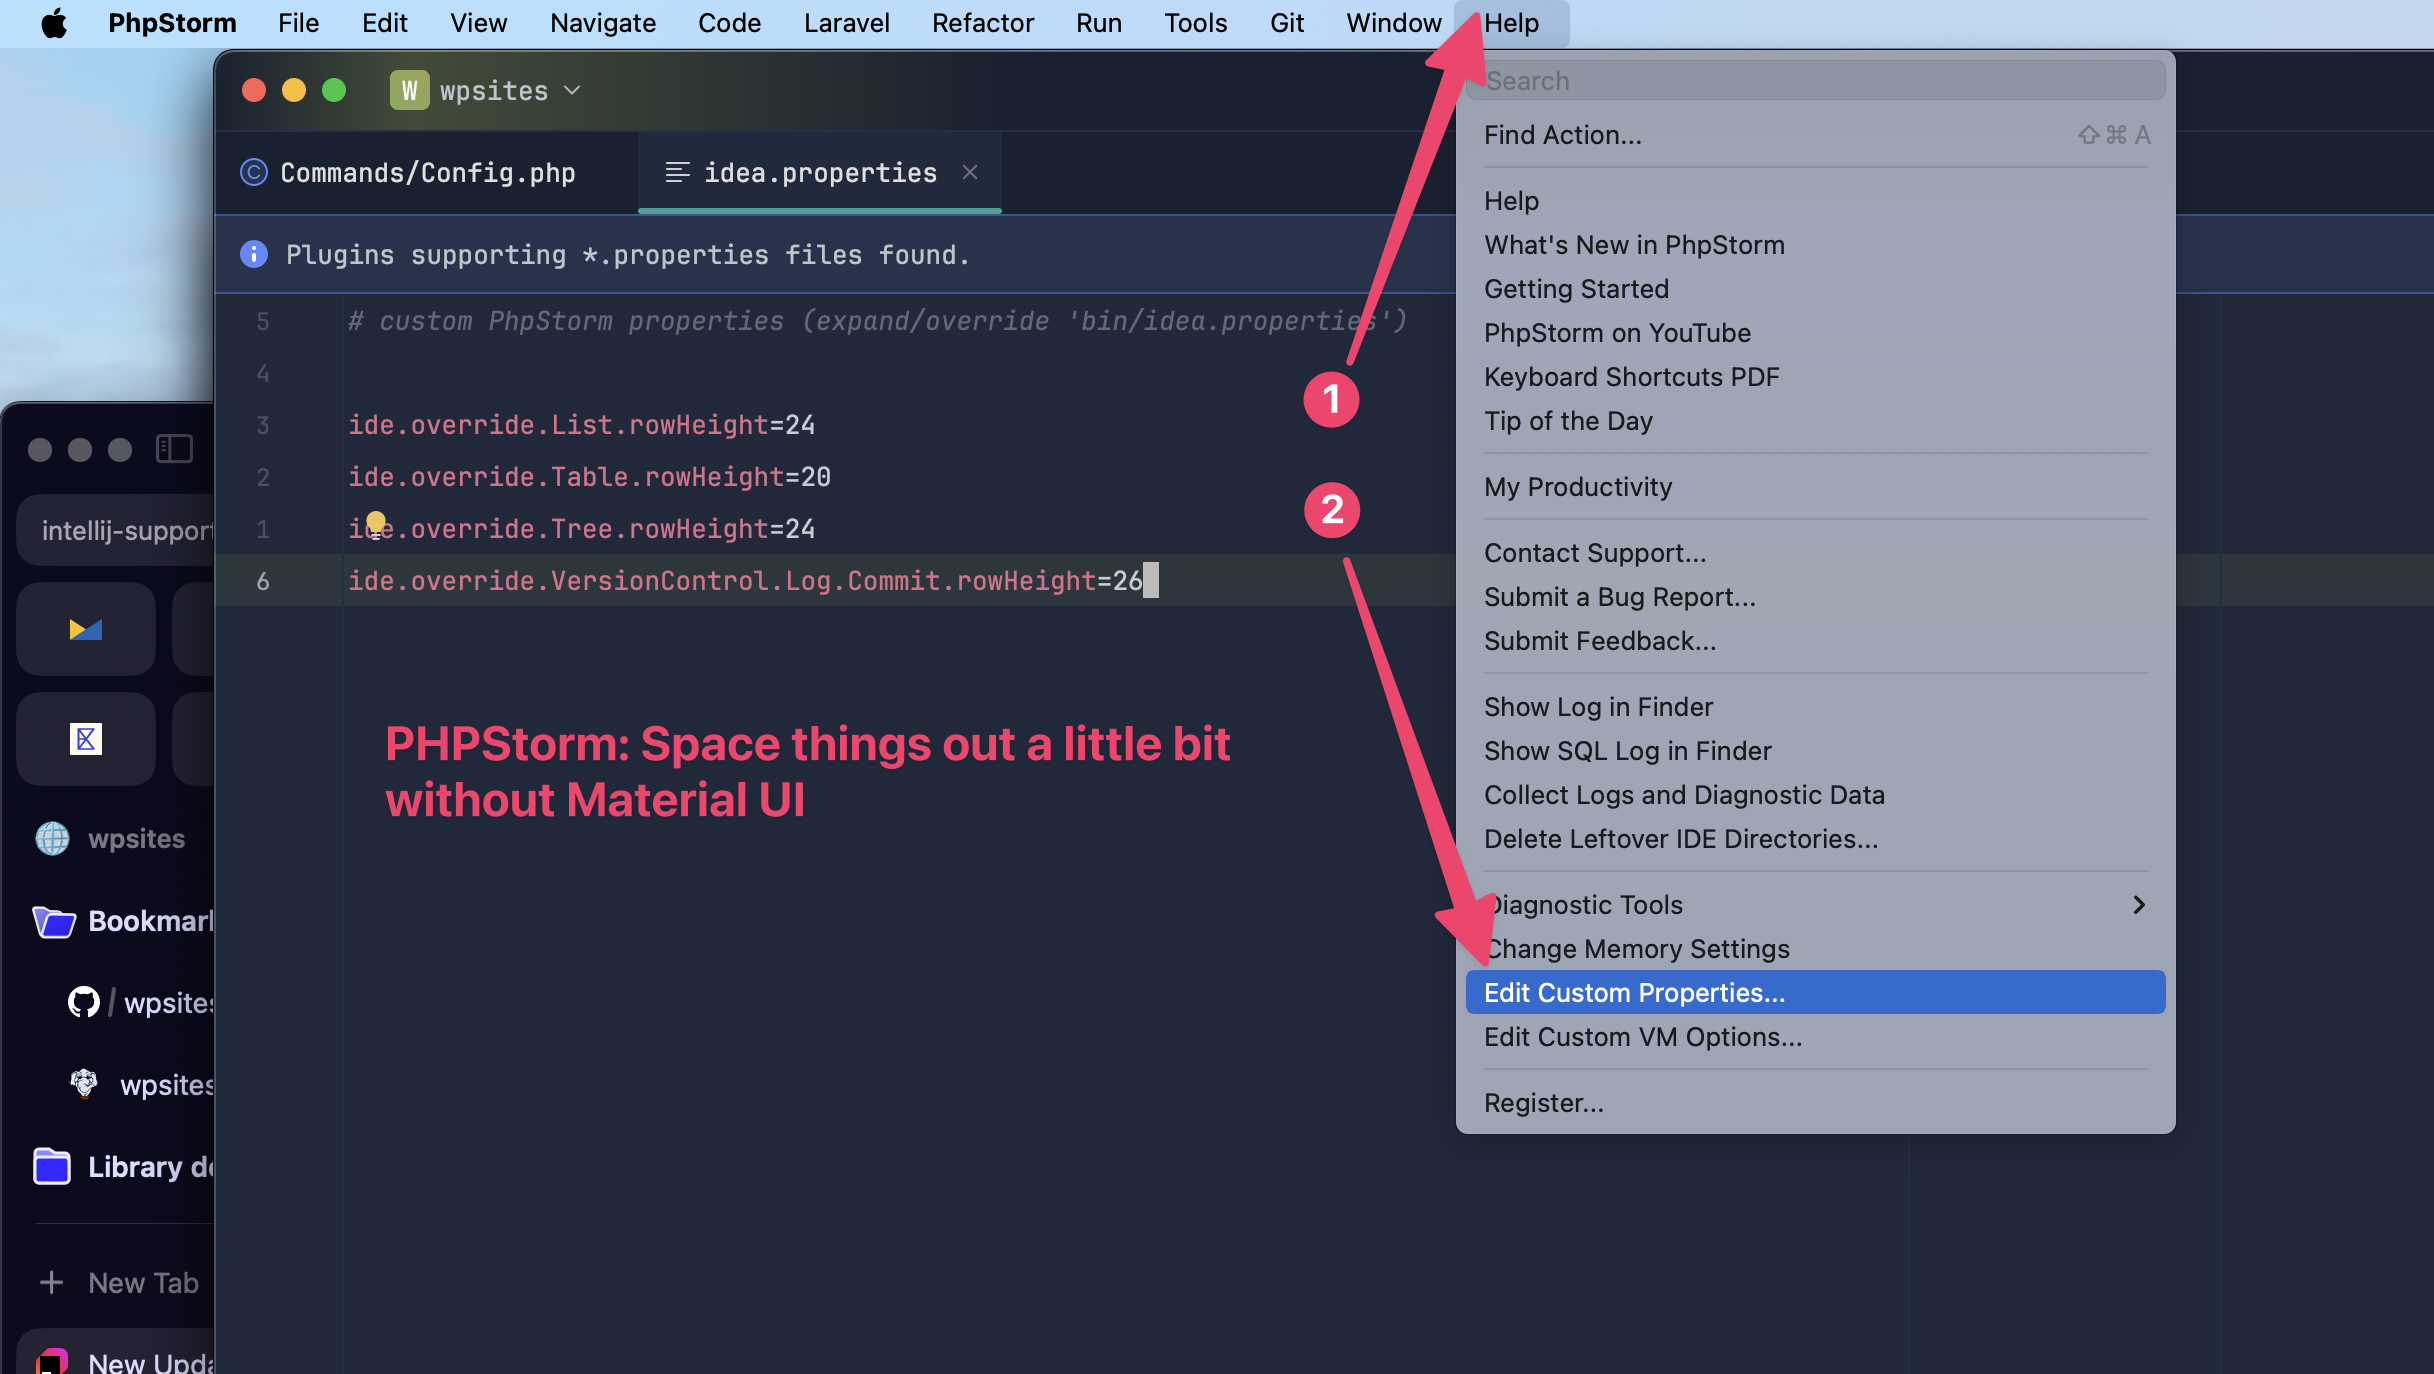This screenshot has height=1374, width=2434.
Task: Open the View menu
Action: [478, 23]
